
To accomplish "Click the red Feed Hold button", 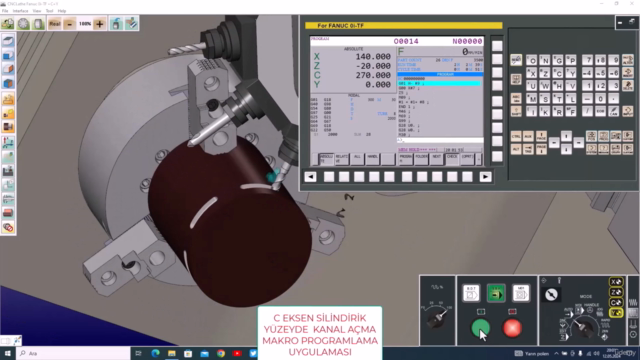I will click(512, 328).
